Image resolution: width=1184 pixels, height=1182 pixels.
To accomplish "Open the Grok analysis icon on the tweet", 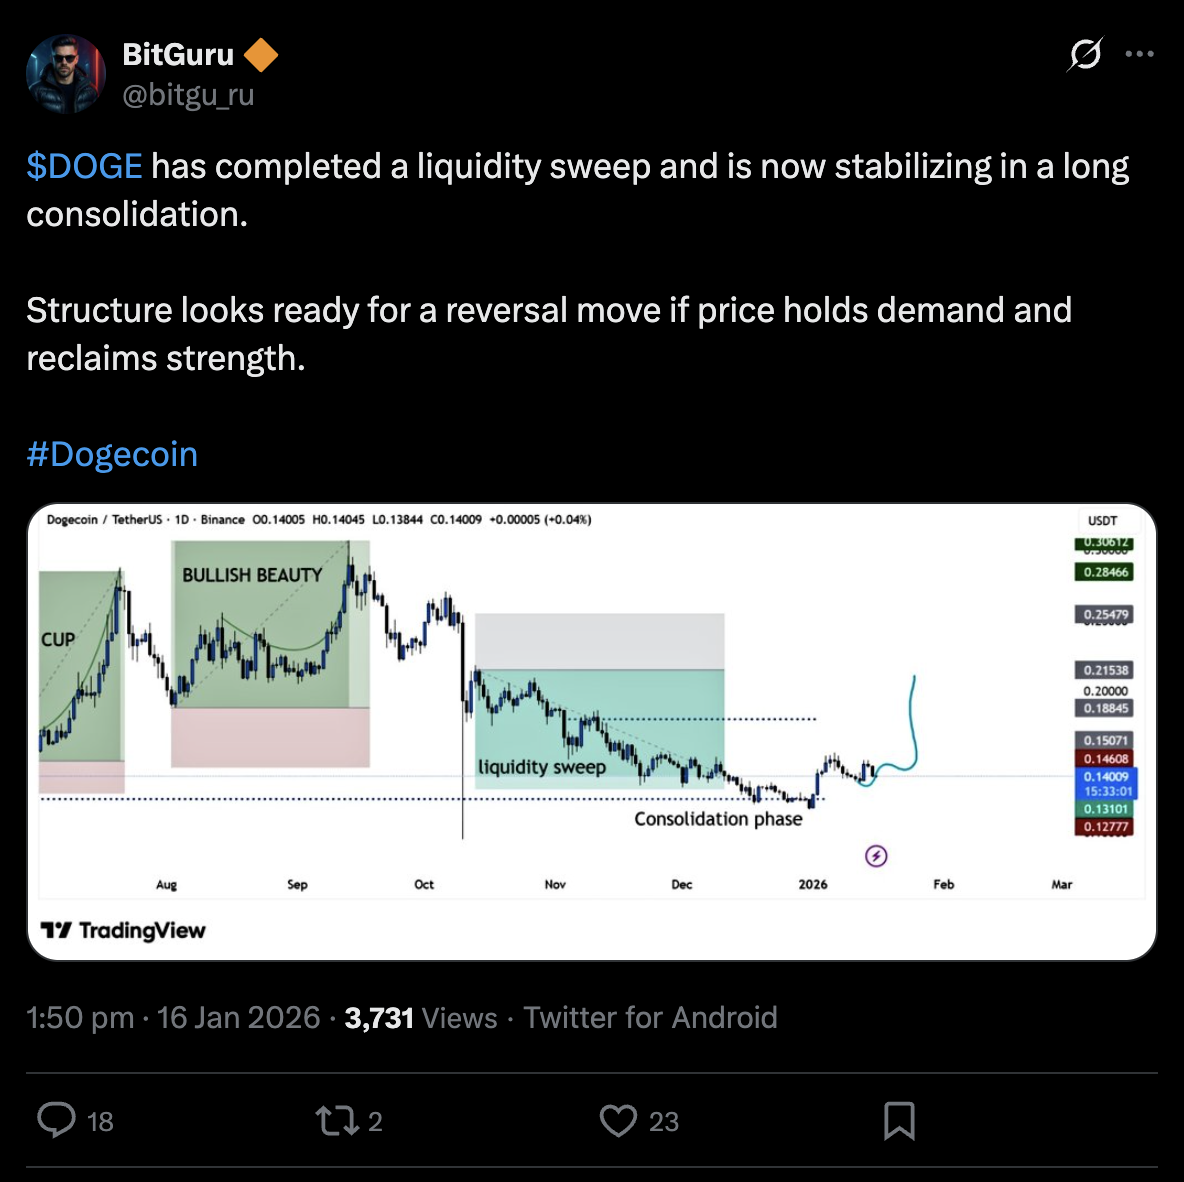I will (x=1086, y=55).
